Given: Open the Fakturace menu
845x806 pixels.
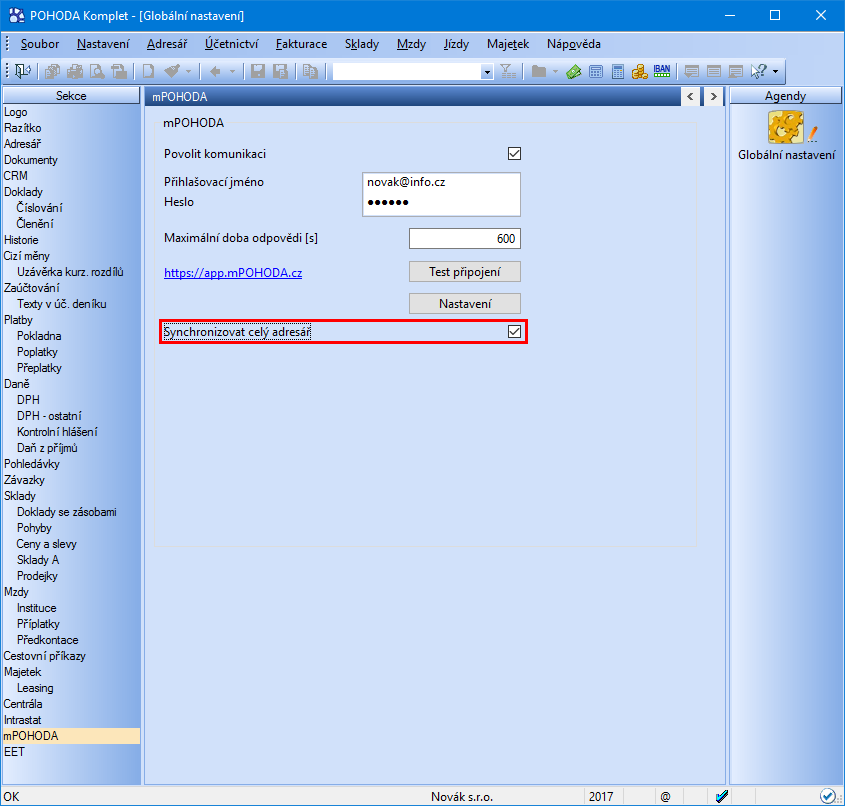Looking at the screenshot, I should coord(301,44).
